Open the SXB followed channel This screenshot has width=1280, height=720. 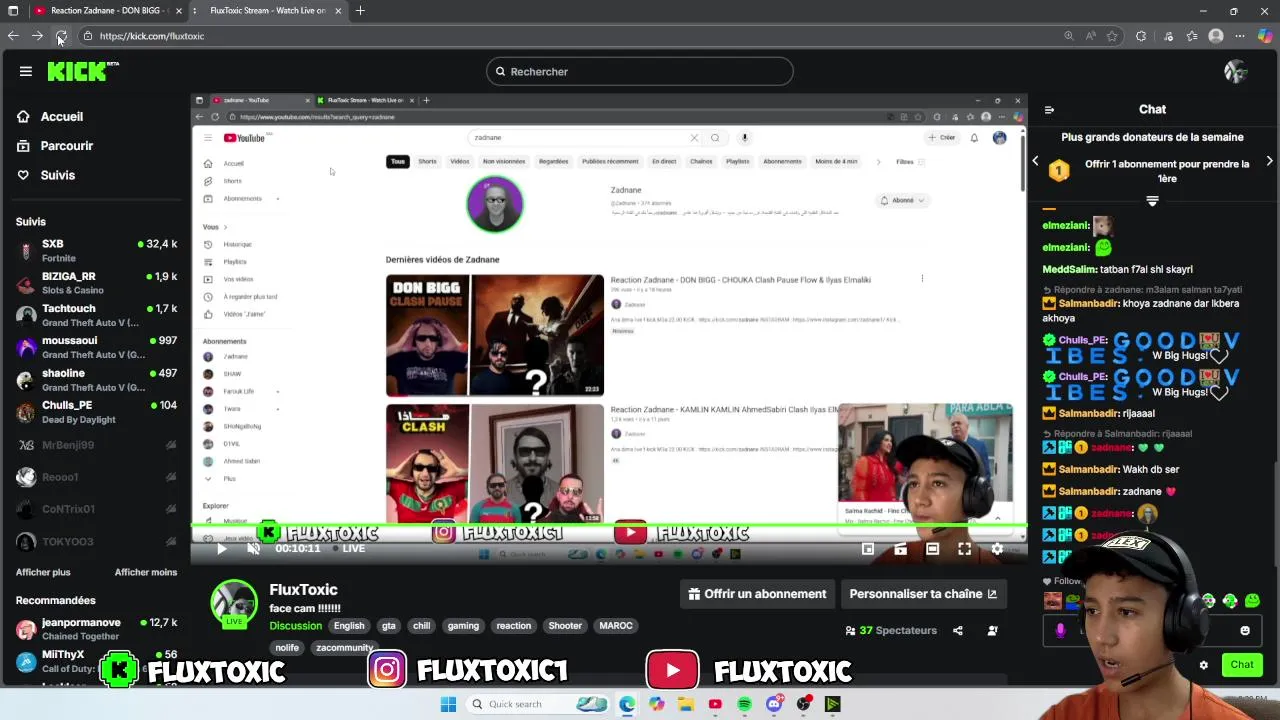click(95, 251)
